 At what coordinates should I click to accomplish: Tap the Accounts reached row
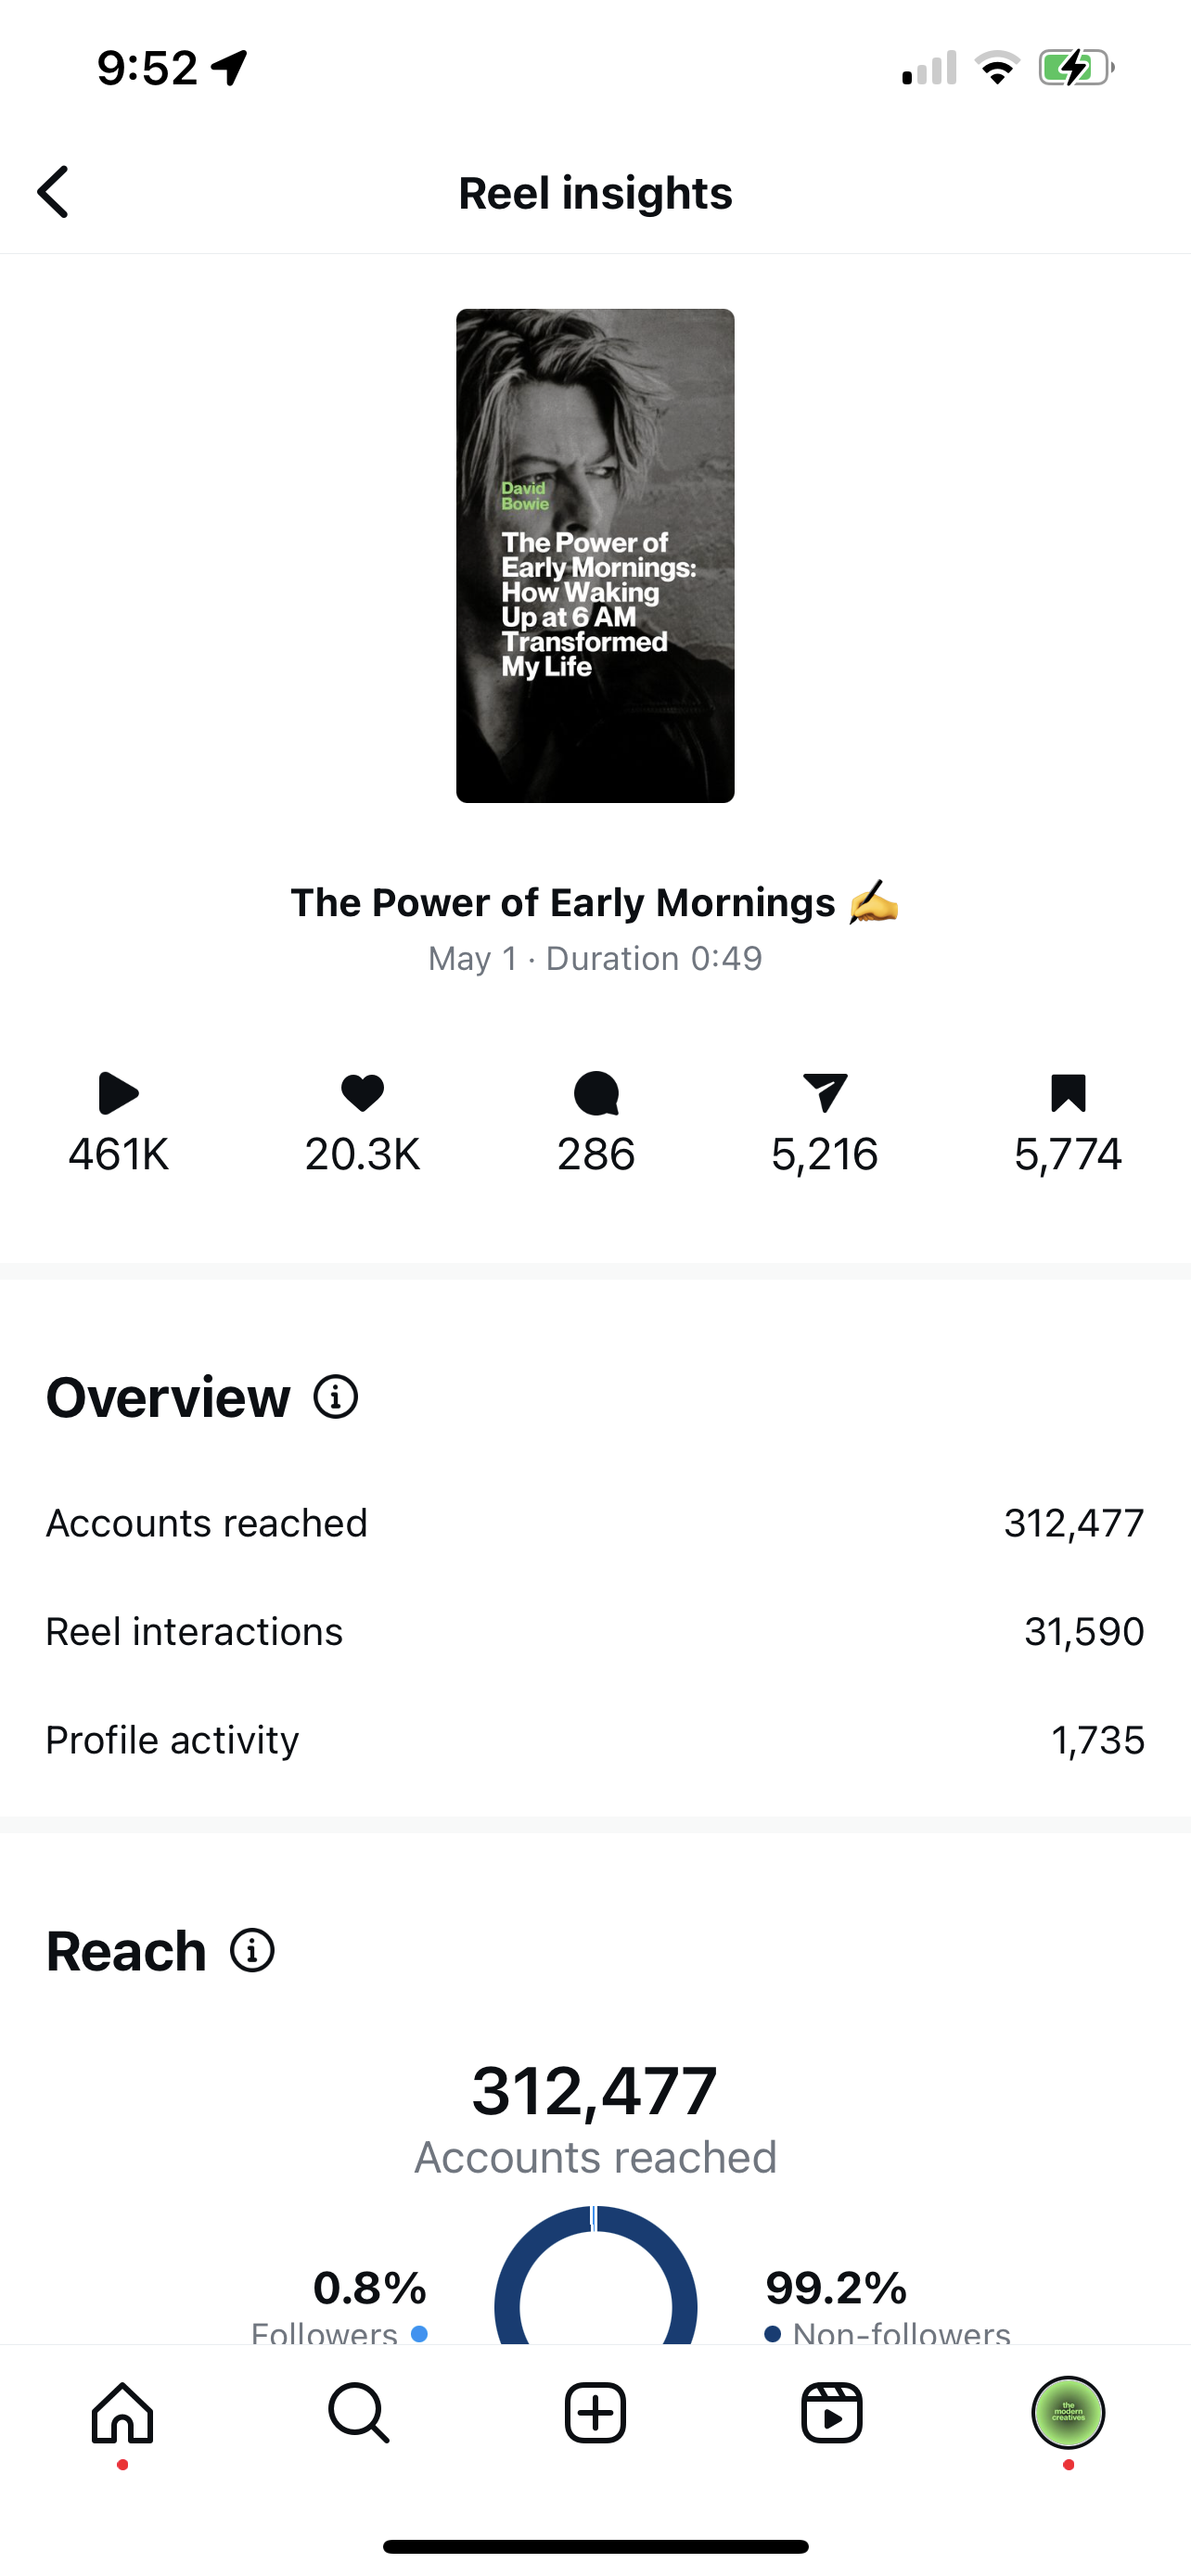click(x=595, y=1523)
